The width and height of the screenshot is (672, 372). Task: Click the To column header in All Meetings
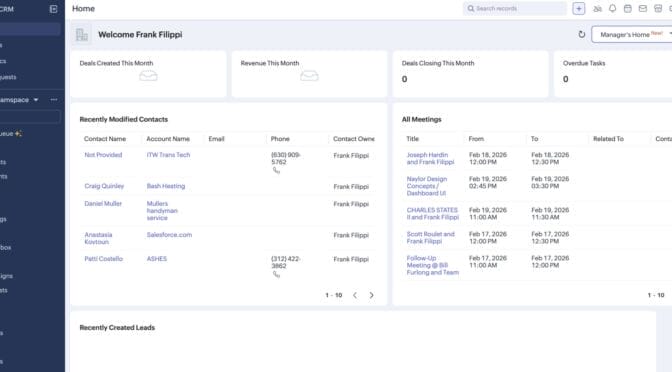[534, 139]
